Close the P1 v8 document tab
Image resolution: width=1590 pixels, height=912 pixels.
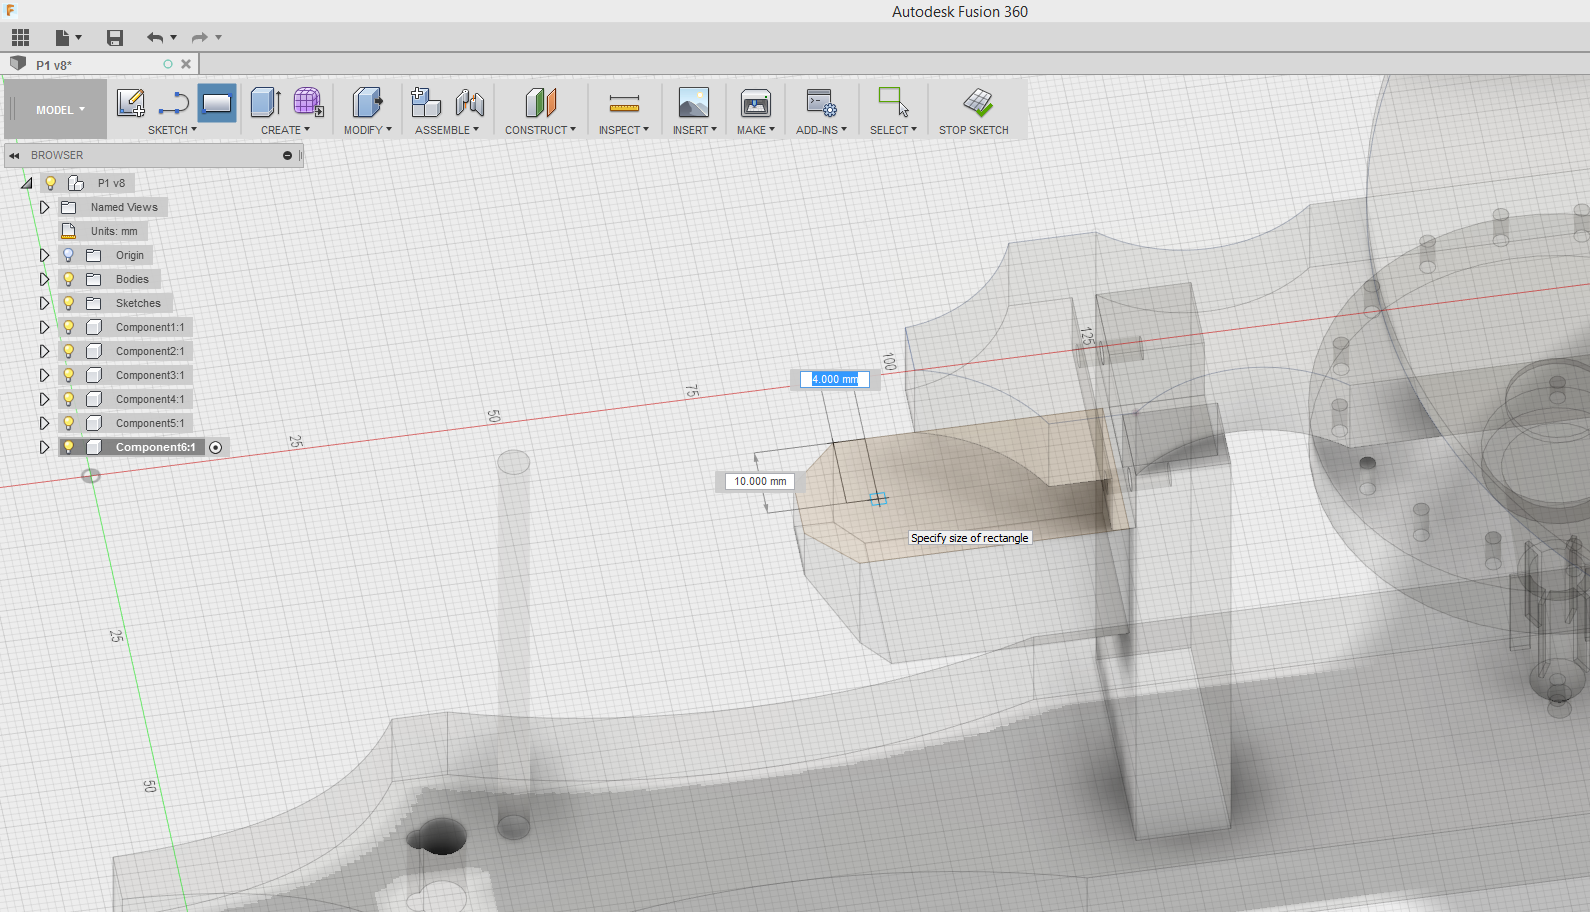(186, 64)
